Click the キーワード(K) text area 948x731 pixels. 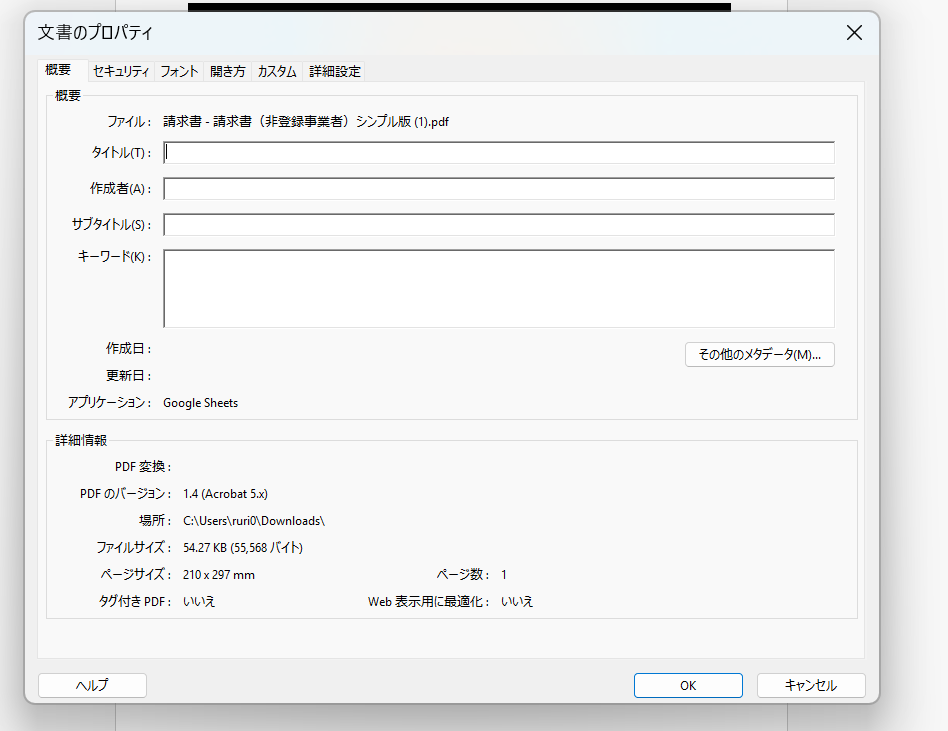point(498,288)
